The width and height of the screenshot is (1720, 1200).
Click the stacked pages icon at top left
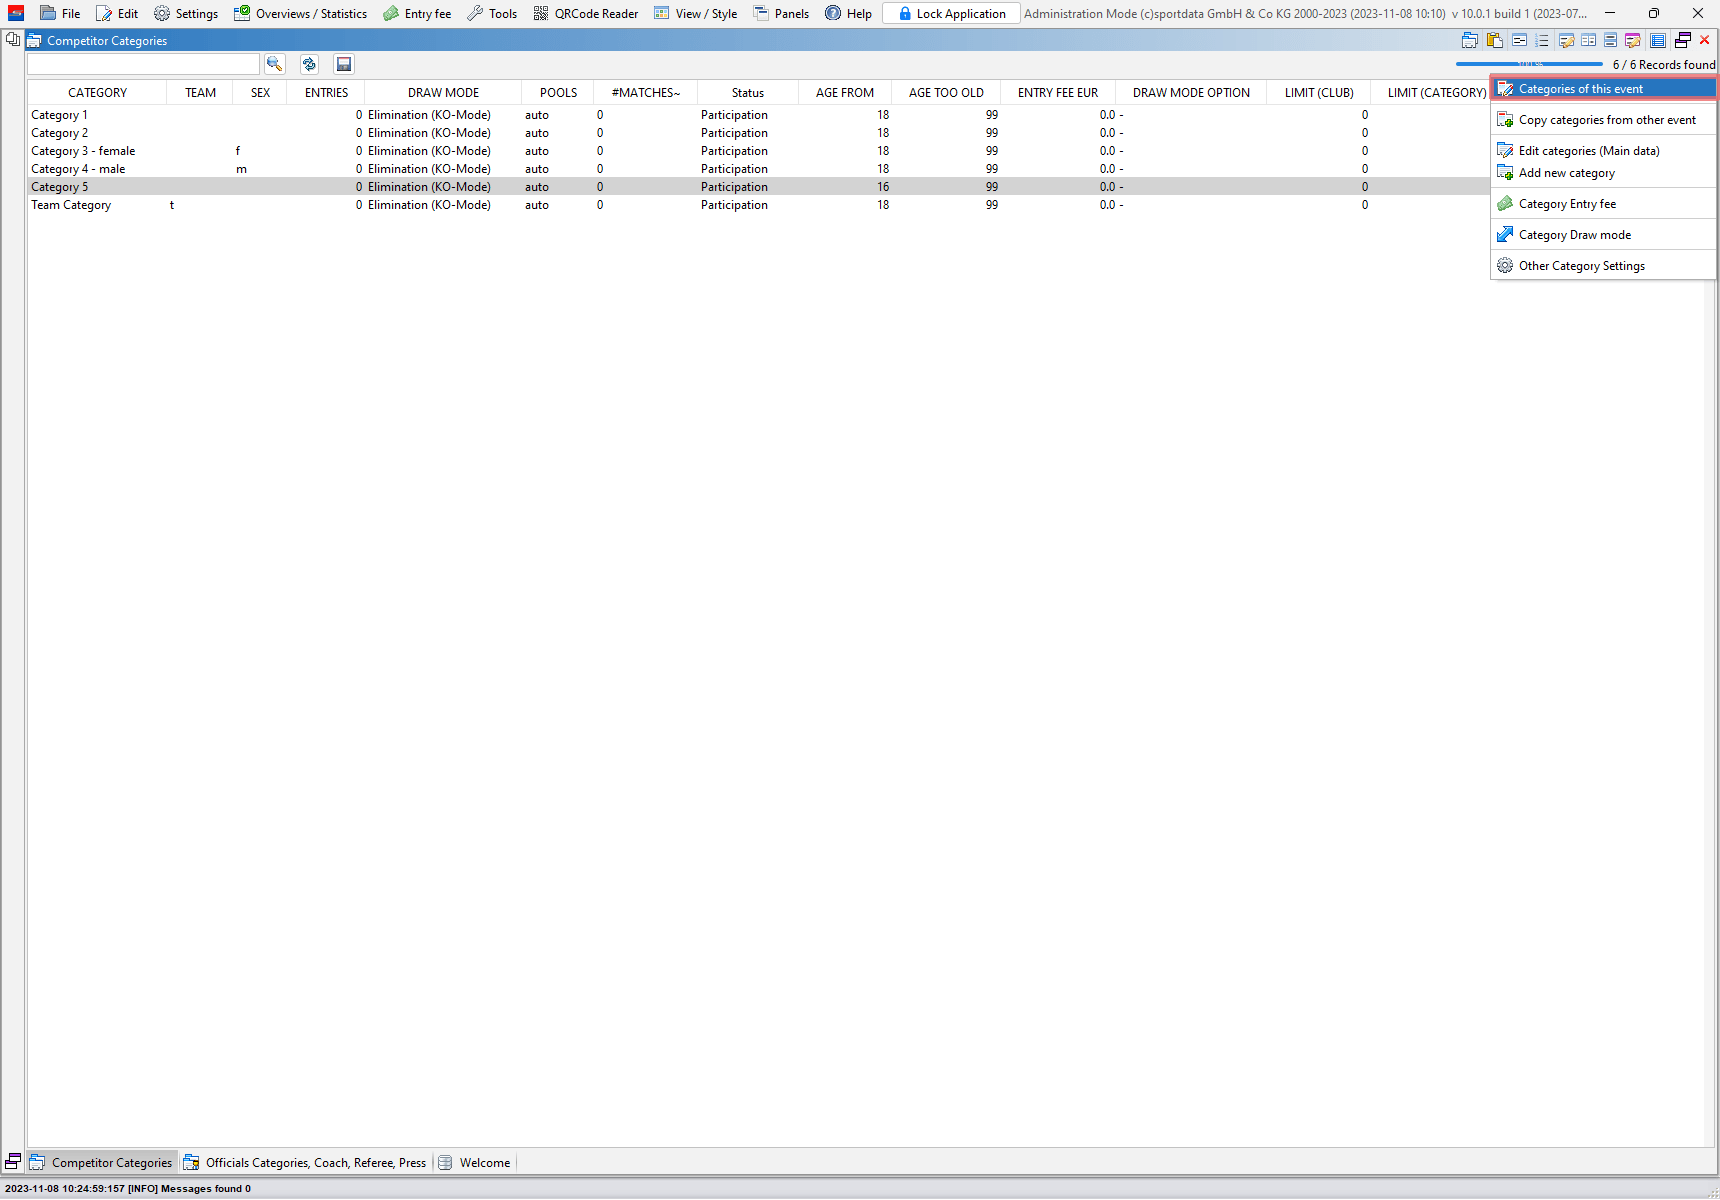13,40
